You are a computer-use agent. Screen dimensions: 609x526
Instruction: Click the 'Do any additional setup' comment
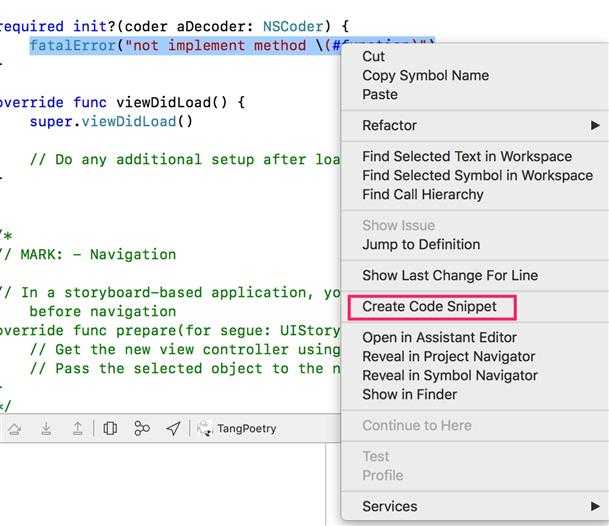pyautogui.click(x=185, y=160)
